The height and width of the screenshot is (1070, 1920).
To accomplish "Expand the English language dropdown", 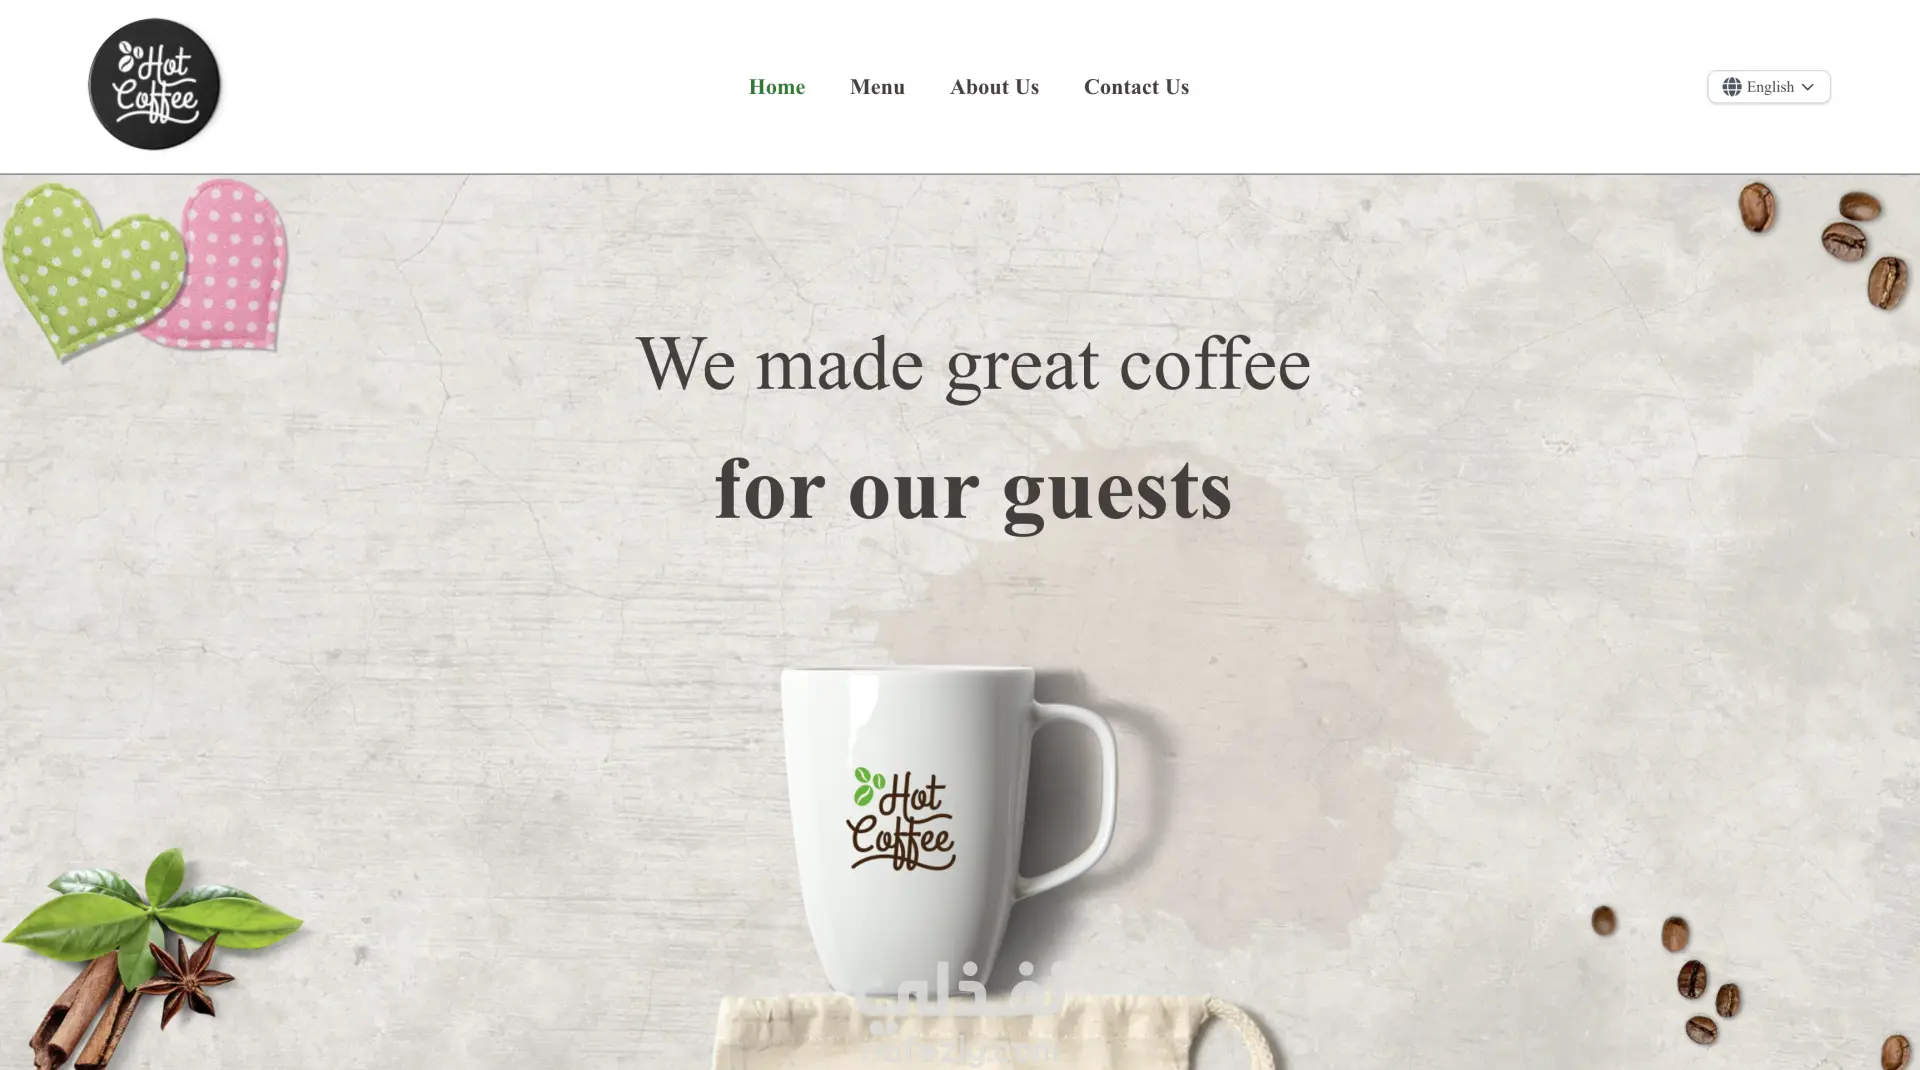I will pos(1768,87).
